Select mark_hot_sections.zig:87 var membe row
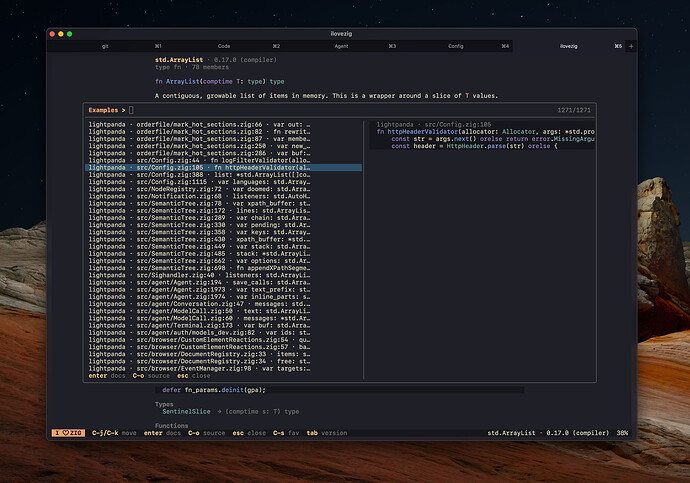Image resolution: width=690 pixels, height=483 pixels. pos(224,139)
